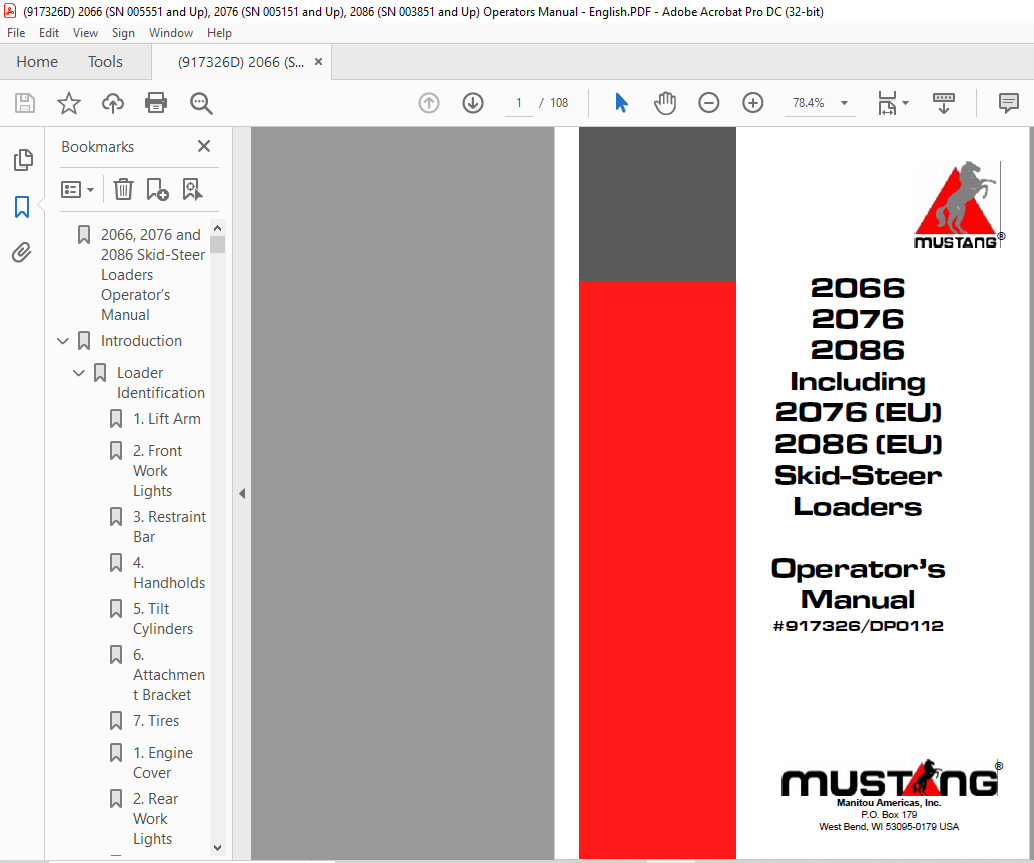Delete selected bookmark with trash icon
1034x863 pixels.
123,190
